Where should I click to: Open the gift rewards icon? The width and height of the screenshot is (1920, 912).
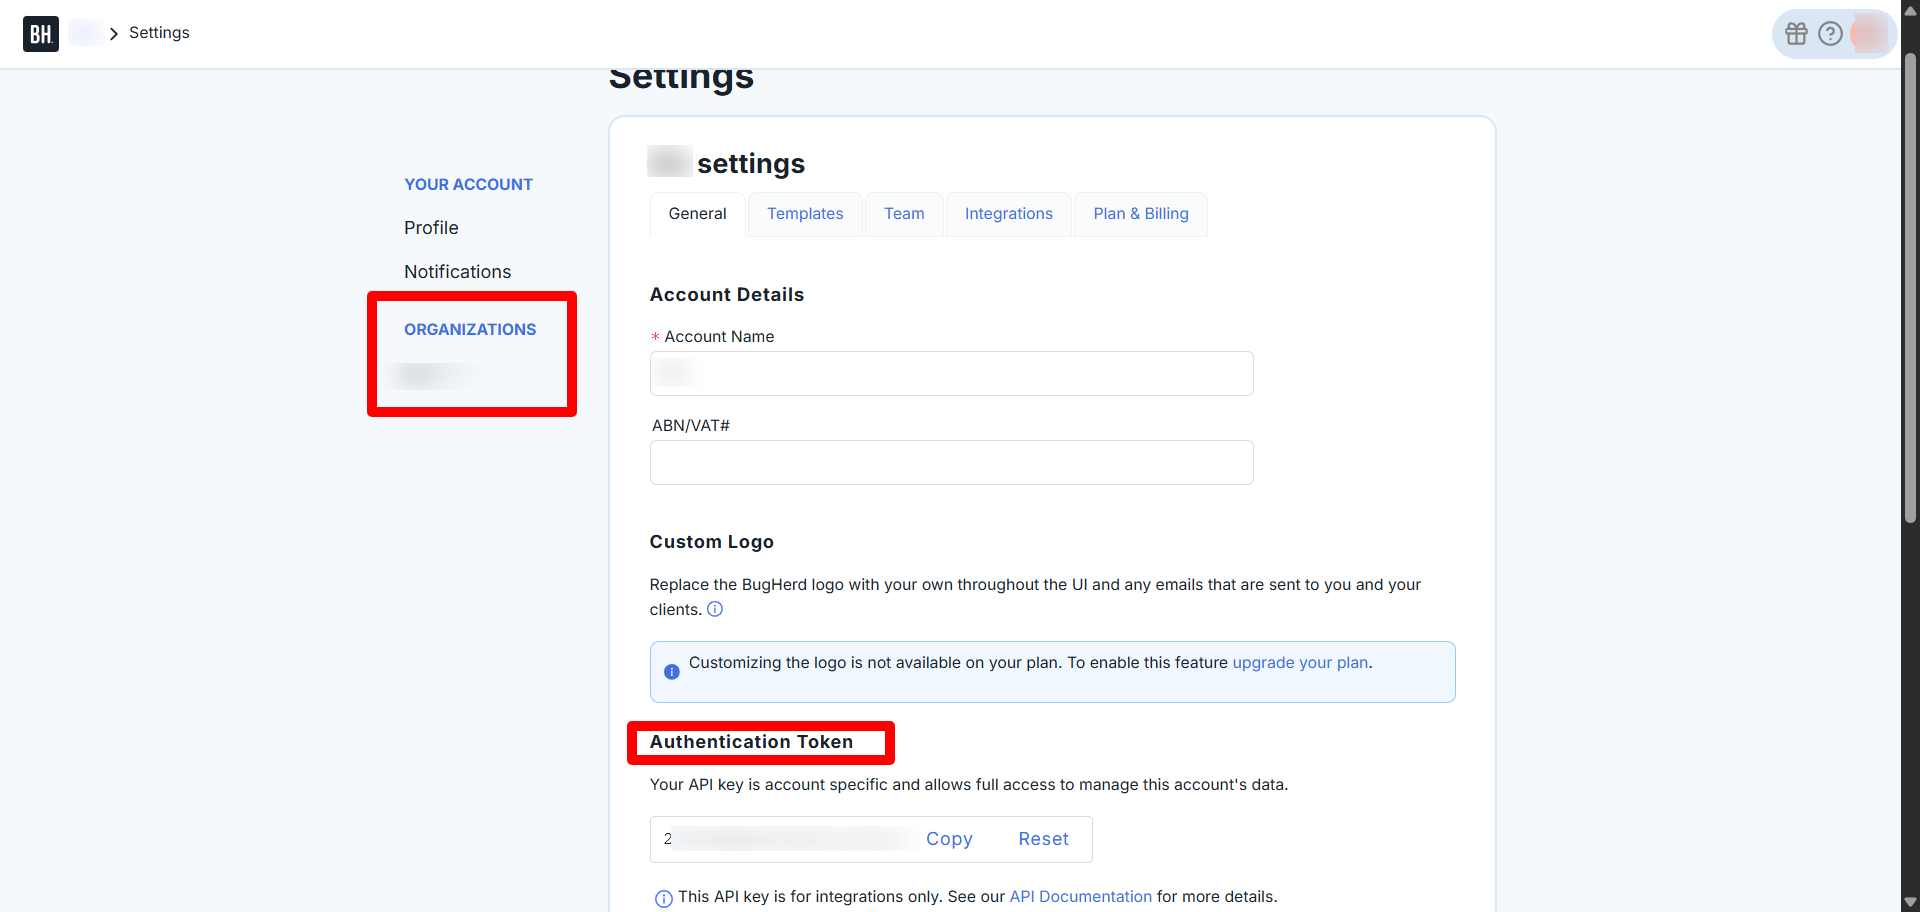1796,34
